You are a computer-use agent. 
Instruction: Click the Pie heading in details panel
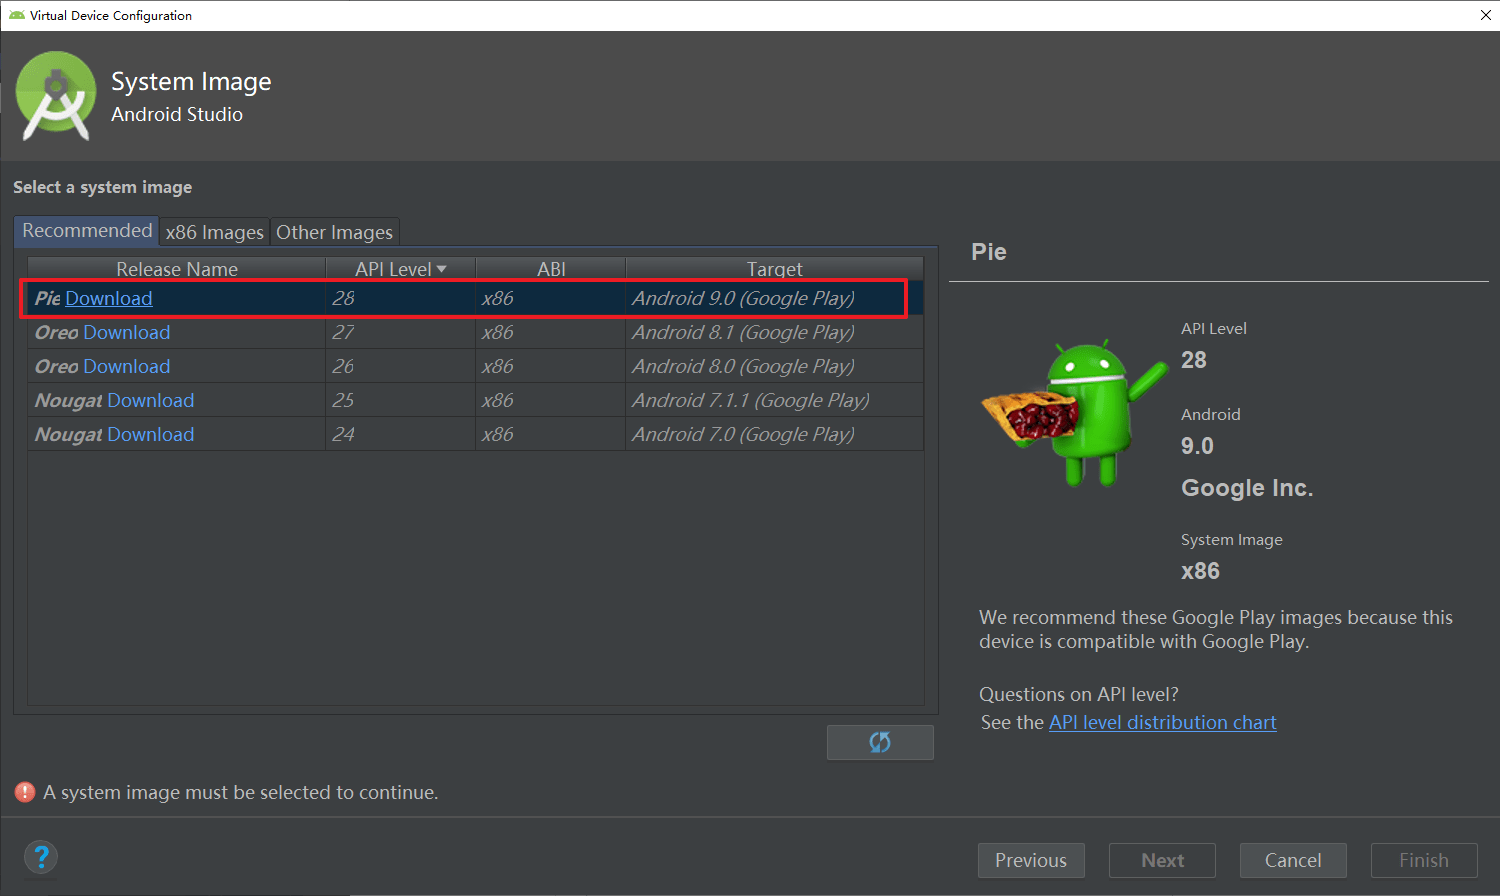(989, 252)
